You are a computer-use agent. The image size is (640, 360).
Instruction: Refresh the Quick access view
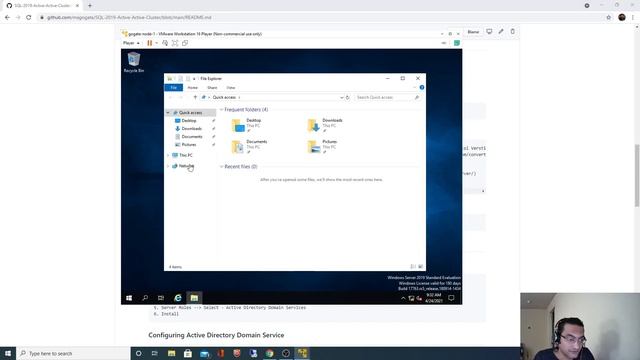348,98
